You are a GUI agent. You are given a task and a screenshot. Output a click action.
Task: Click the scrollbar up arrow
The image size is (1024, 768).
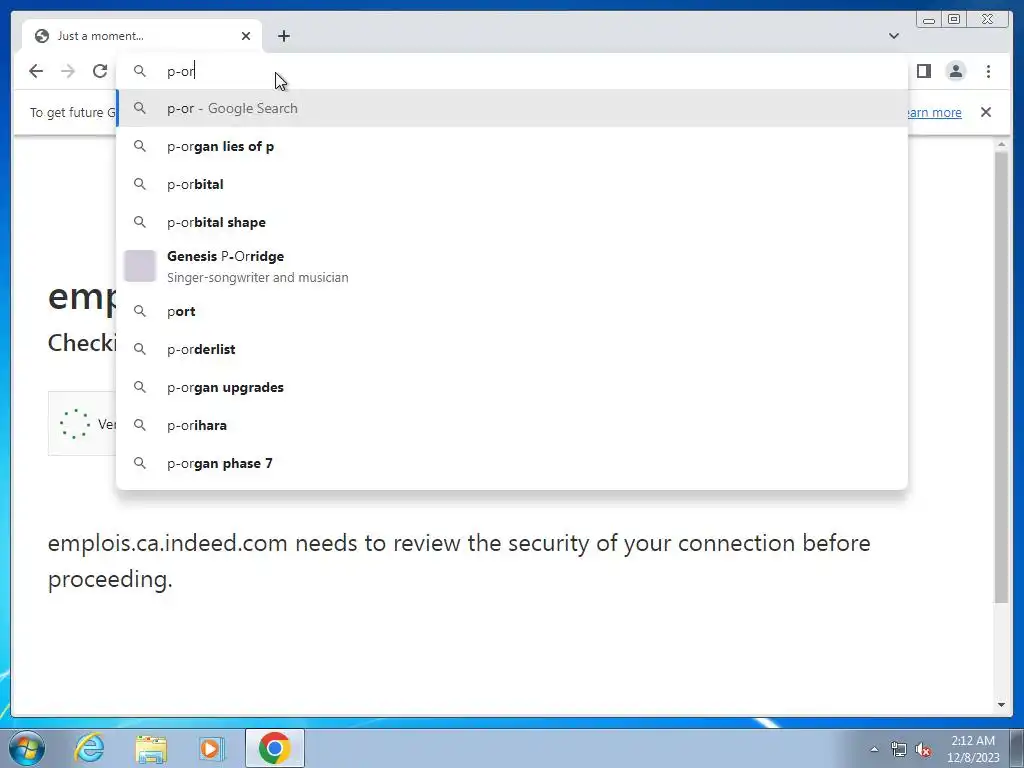click(1001, 144)
